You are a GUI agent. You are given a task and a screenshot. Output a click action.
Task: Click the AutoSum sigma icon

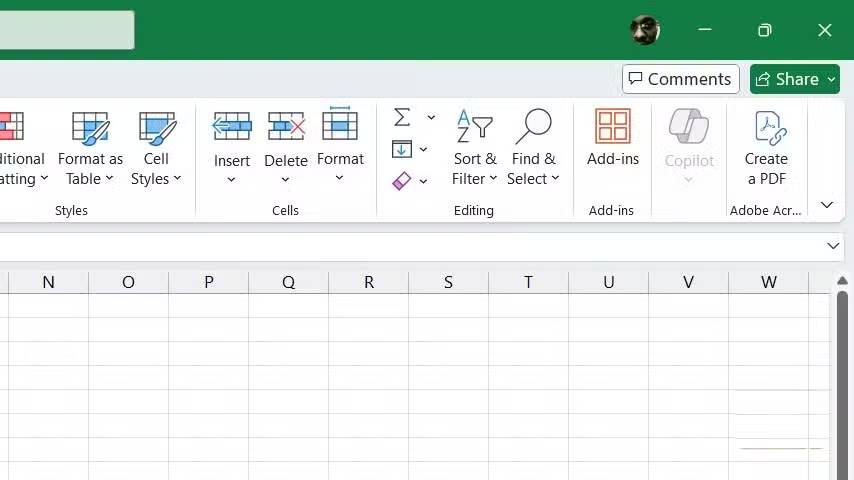[402, 117]
